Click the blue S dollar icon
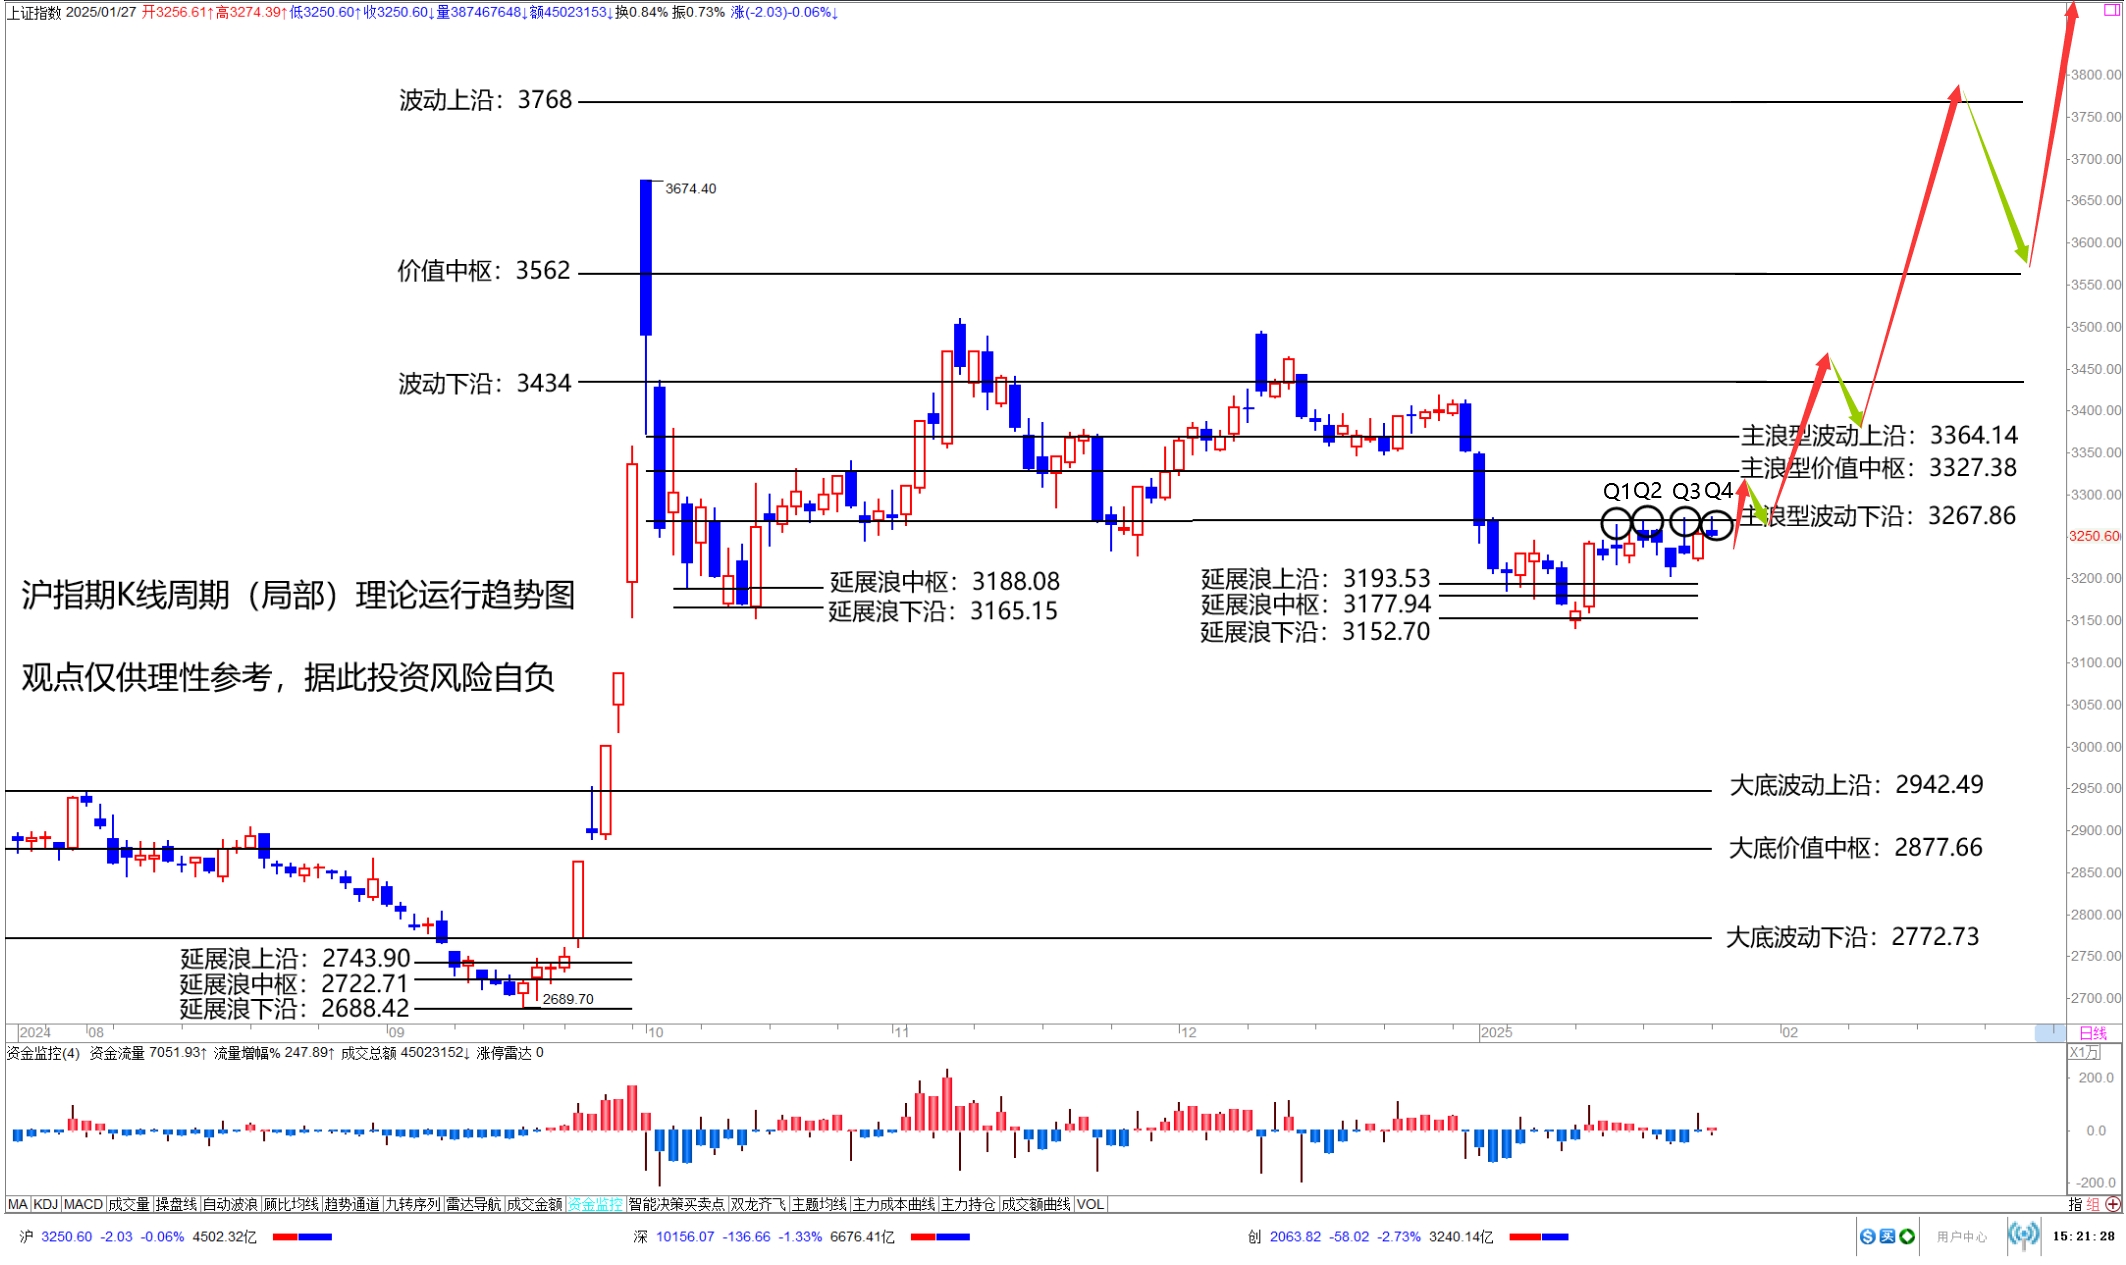The height and width of the screenshot is (1265, 2126). 1867,1237
